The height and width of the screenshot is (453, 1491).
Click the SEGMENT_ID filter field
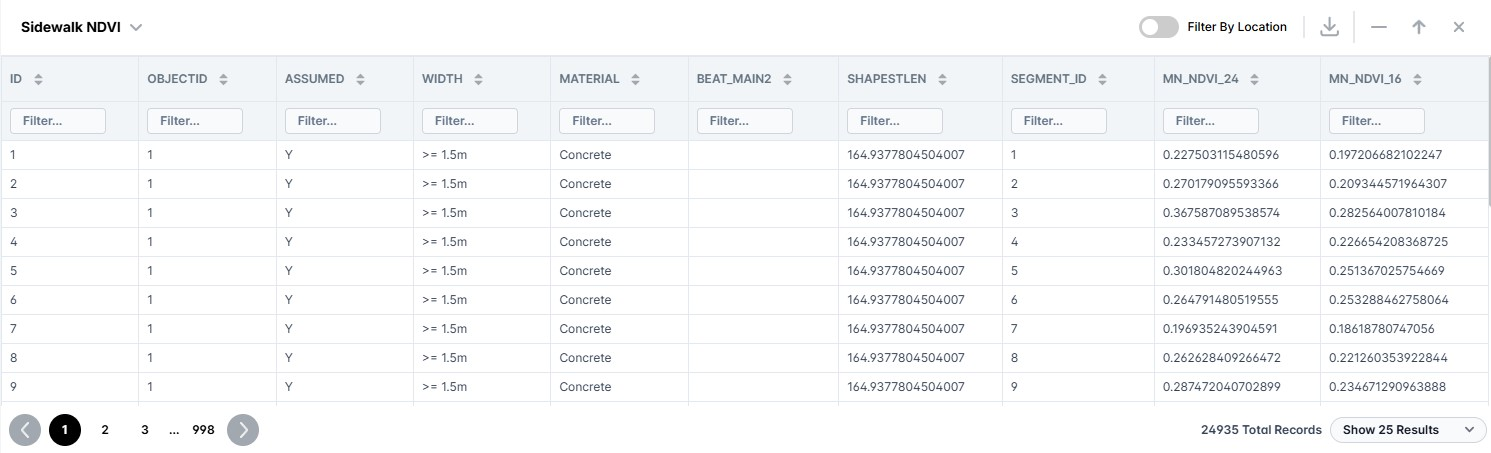[1059, 121]
